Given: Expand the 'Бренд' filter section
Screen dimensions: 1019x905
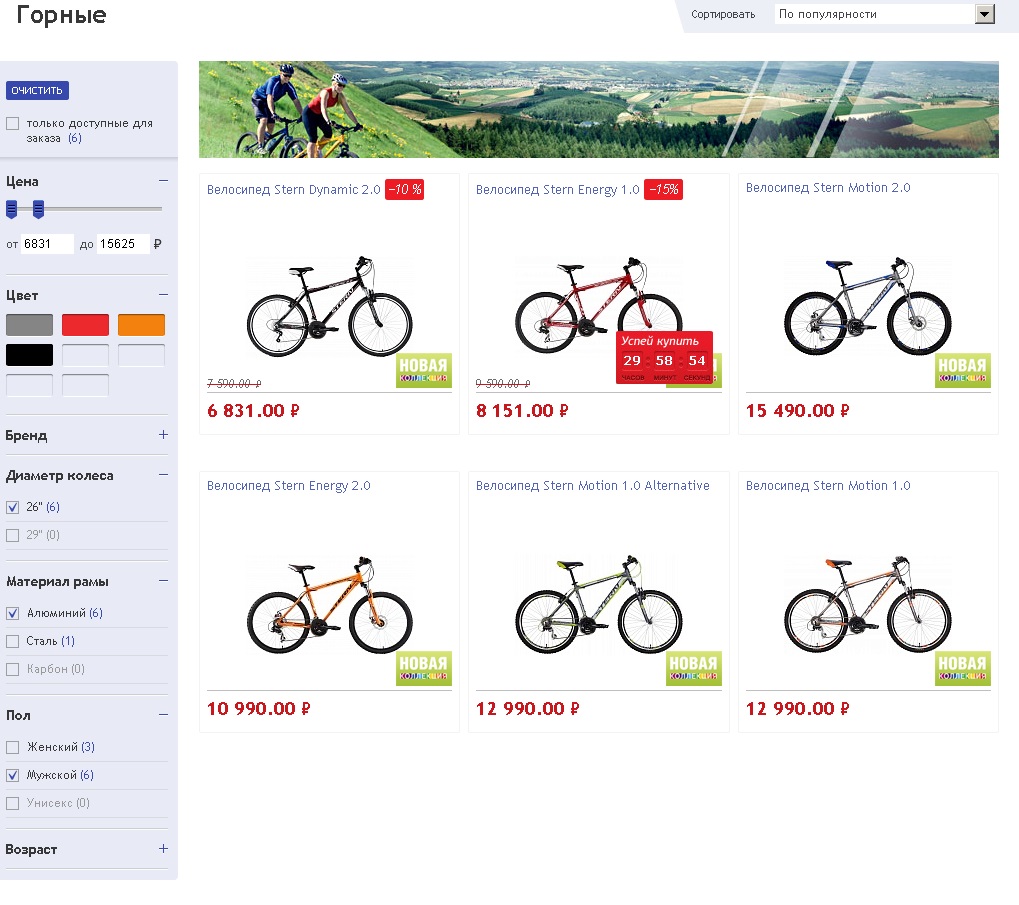Looking at the screenshot, I should (x=163, y=435).
